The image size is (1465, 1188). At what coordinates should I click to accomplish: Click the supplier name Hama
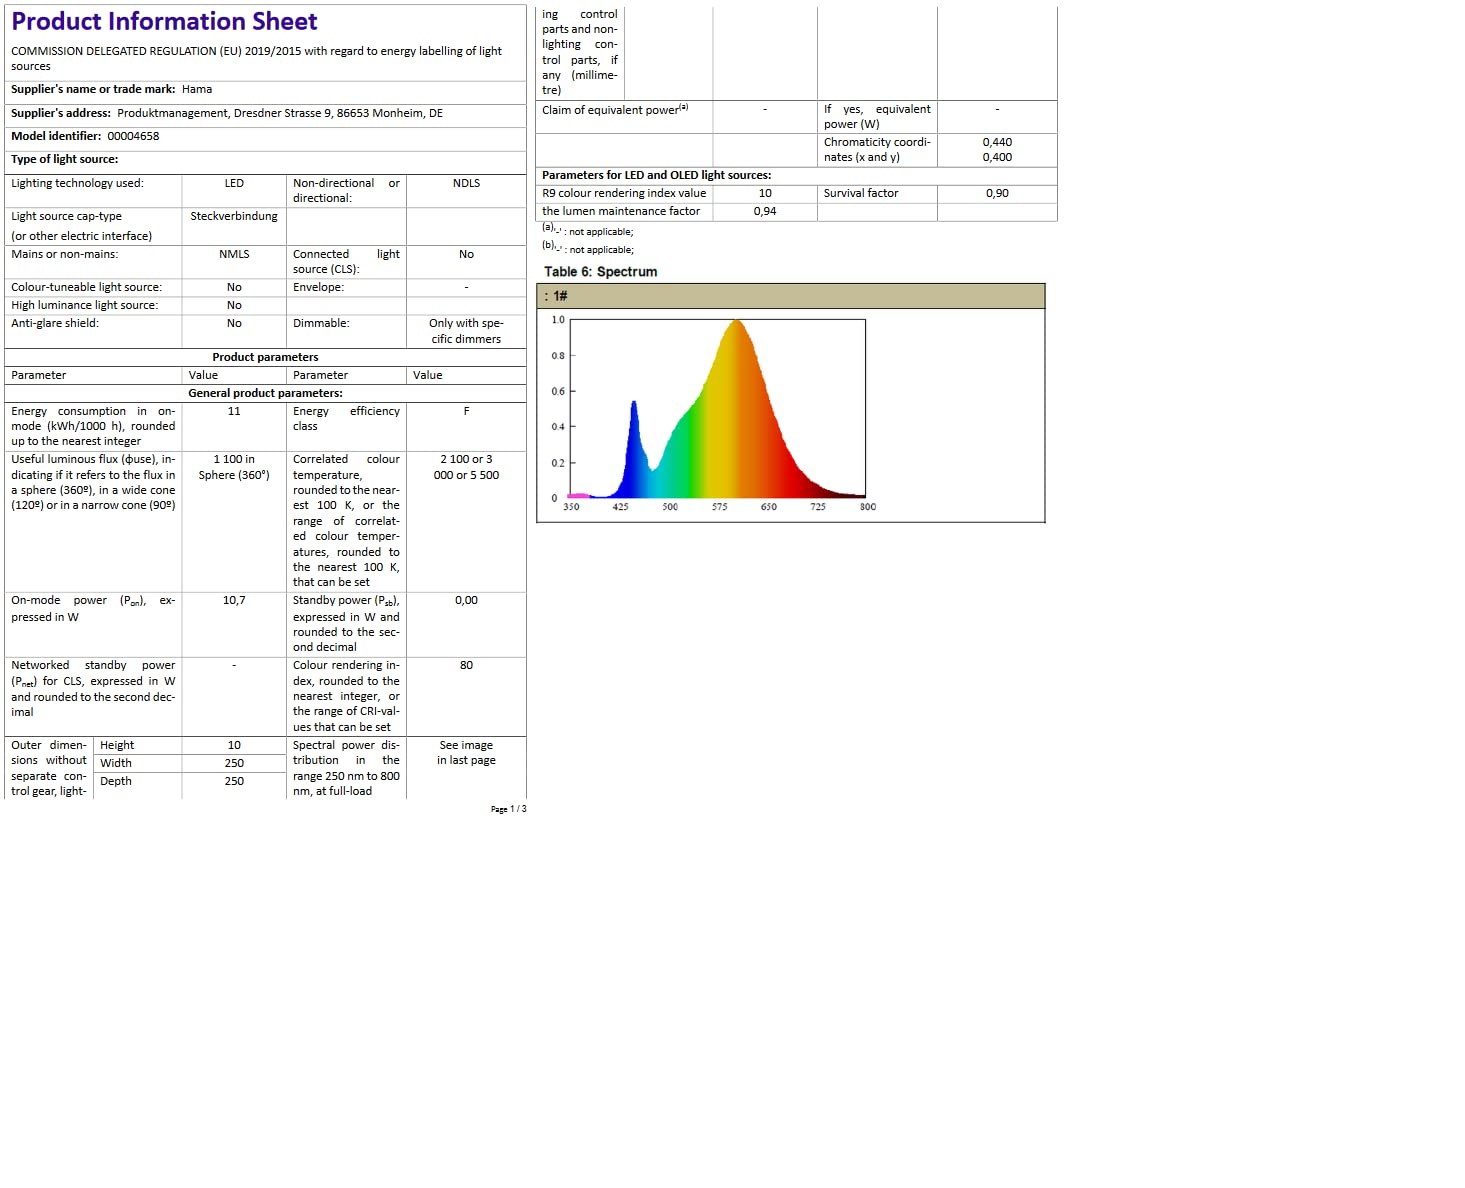point(197,89)
